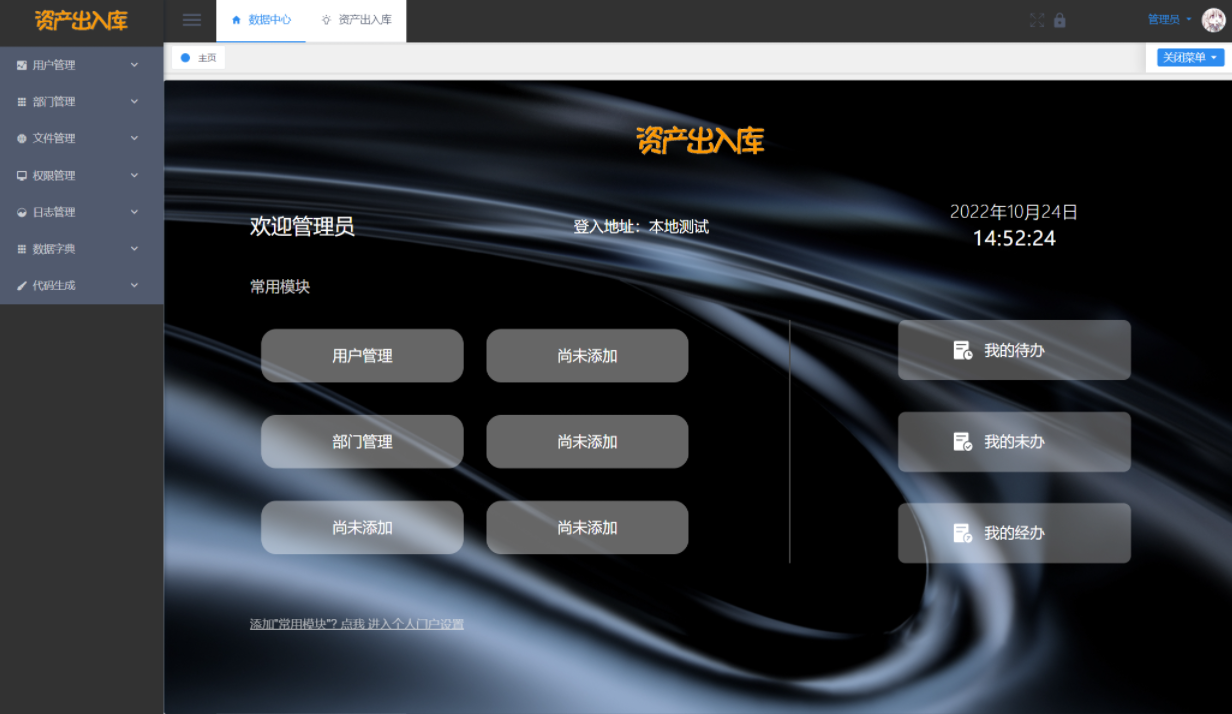Image resolution: width=1232 pixels, height=714 pixels.
Task: Click the 文件管理 sidebar icon
Action: [x=22, y=139]
